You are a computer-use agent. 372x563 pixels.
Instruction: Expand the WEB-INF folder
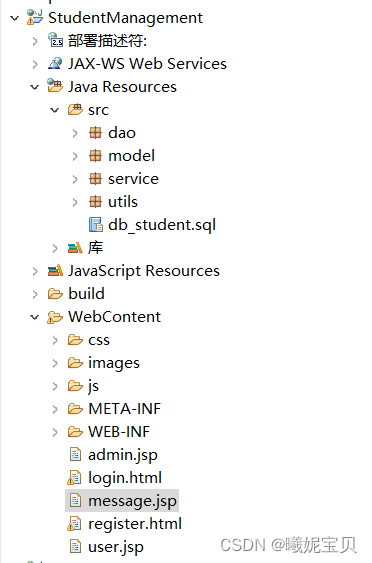[x=55, y=432]
